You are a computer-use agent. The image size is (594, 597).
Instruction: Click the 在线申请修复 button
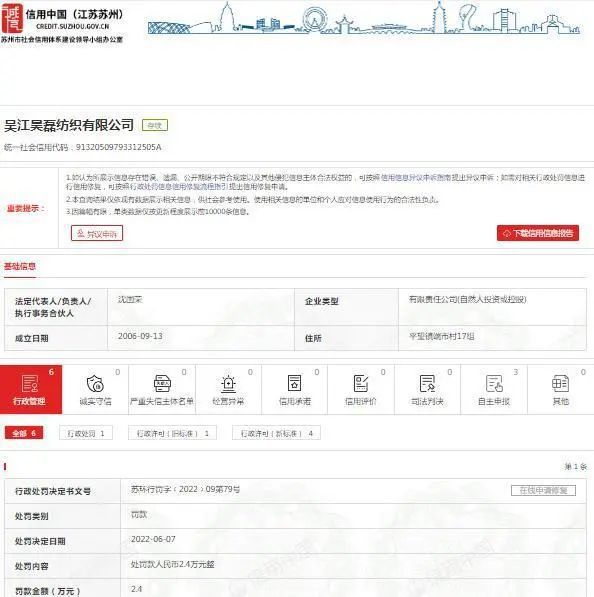[543, 490]
